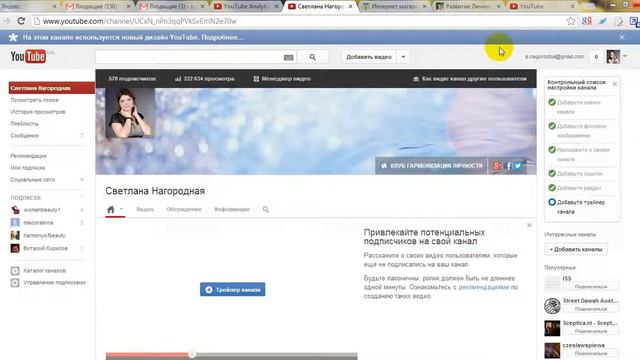Click the unchecked 'Добавьте трейлер канала' circle
Viewport: 640px width, 360px height.
click(x=552, y=202)
